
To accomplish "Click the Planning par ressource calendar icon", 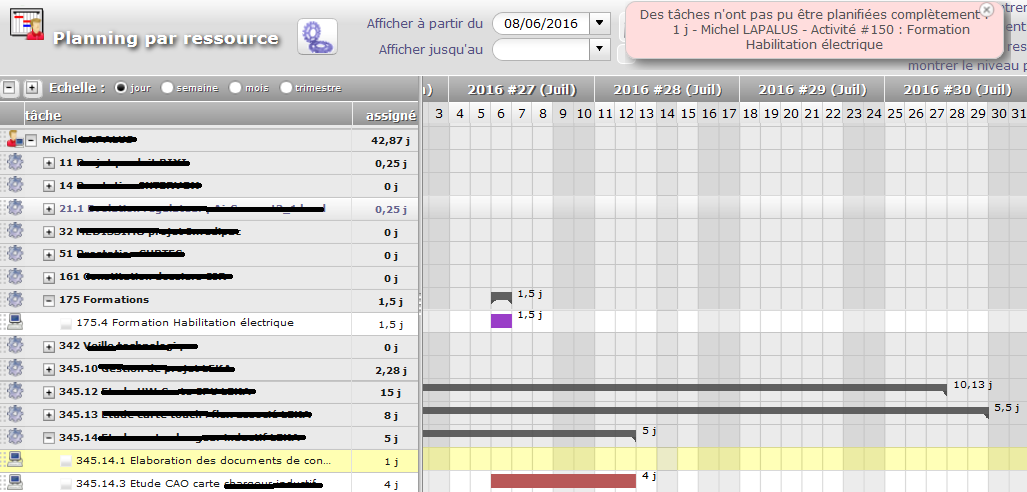I will coord(26,24).
